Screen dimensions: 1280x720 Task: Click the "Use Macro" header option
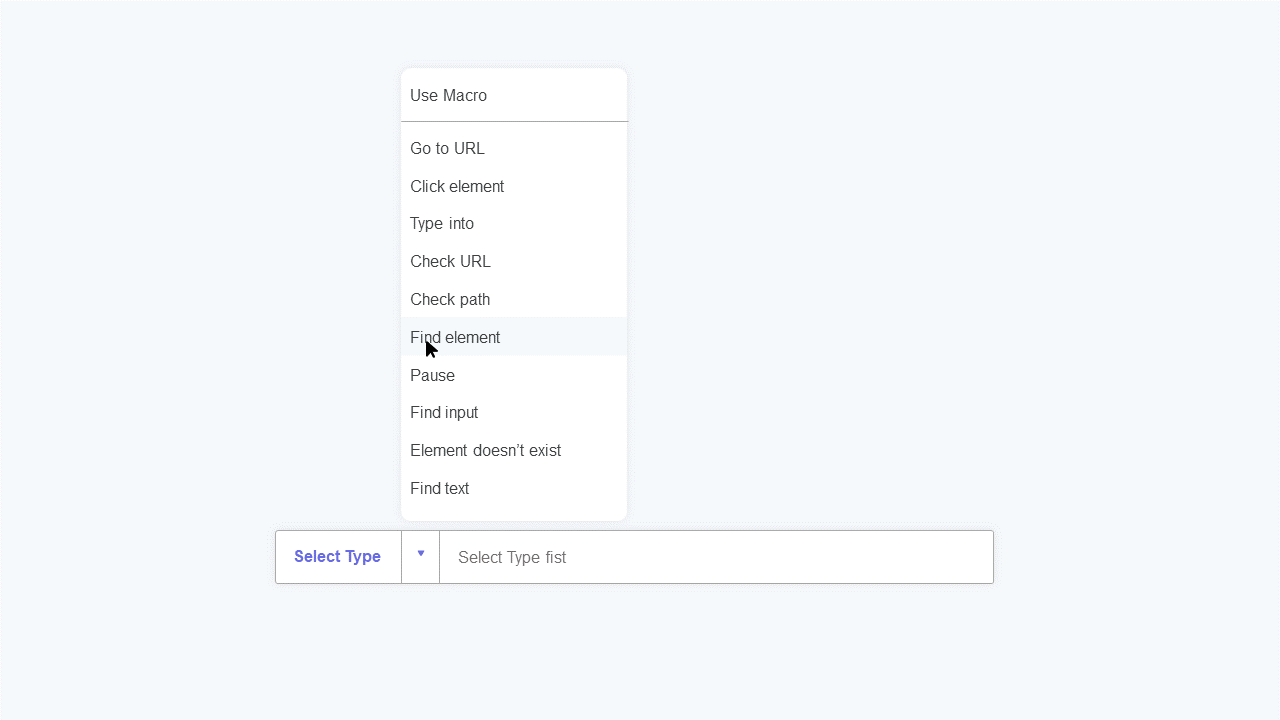point(448,95)
